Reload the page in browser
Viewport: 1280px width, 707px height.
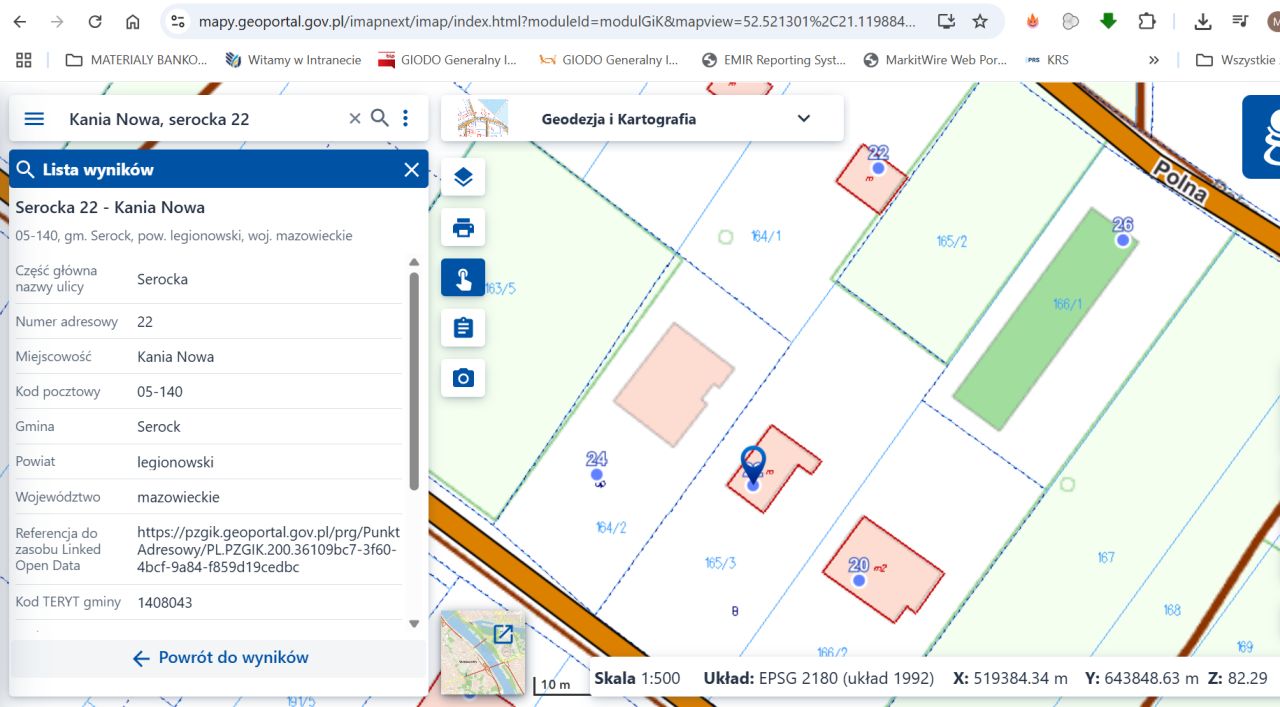(x=95, y=22)
